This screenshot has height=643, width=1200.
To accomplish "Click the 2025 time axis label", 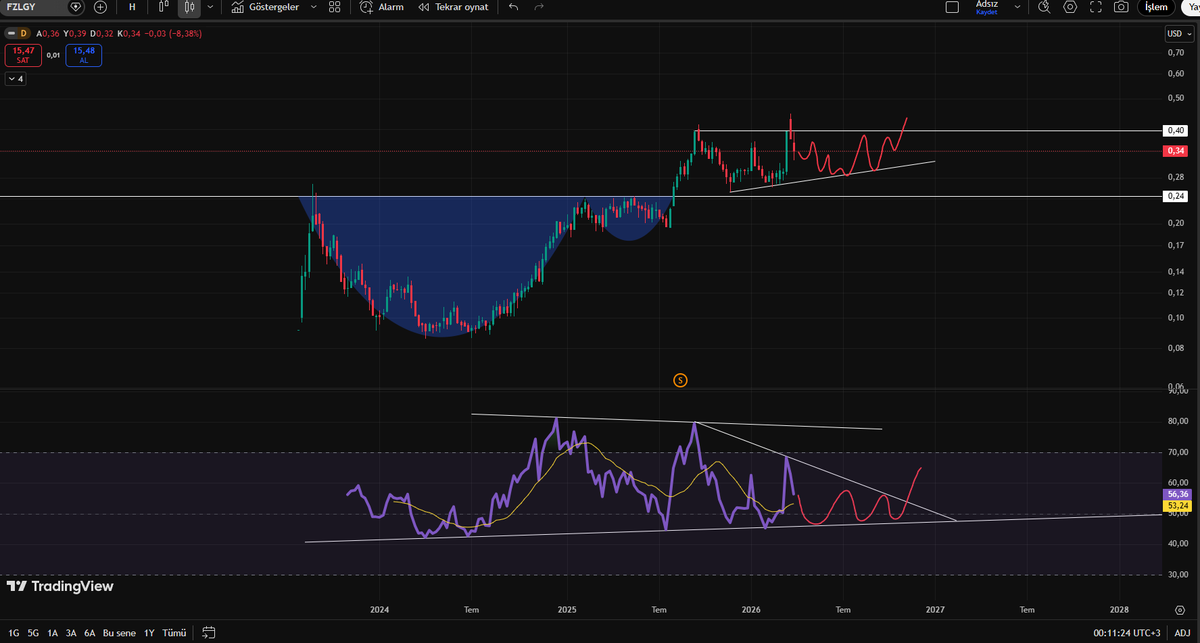I will pos(567,609).
